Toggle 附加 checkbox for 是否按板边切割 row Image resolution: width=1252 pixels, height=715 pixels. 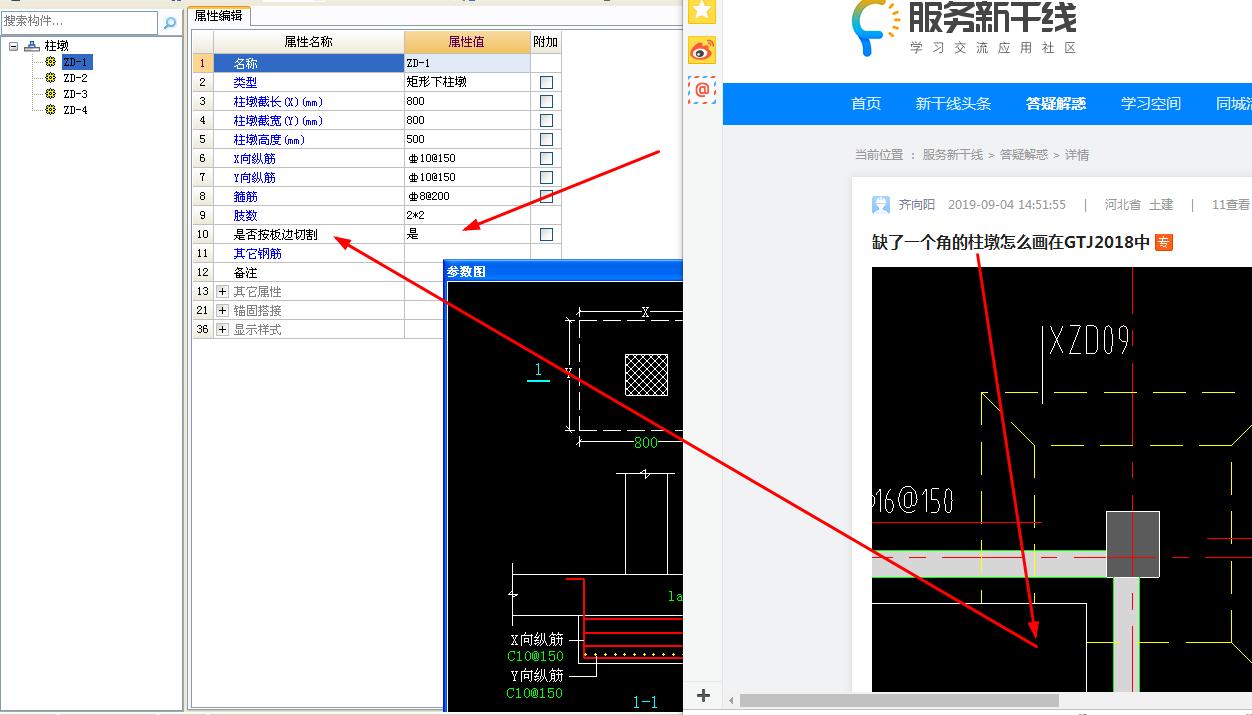pyautogui.click(x=546, y=234)
